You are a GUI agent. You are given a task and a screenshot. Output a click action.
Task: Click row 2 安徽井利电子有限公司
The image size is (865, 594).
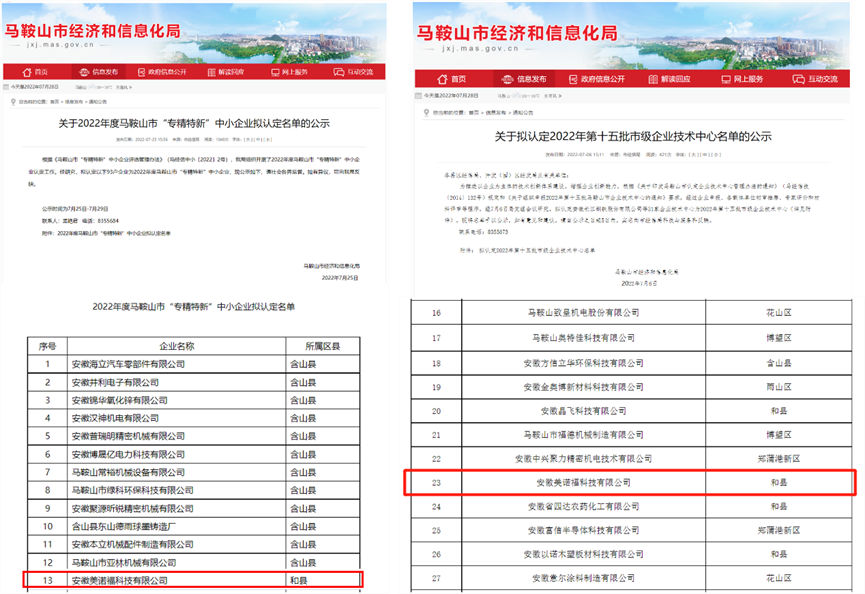tap(194, 382)
